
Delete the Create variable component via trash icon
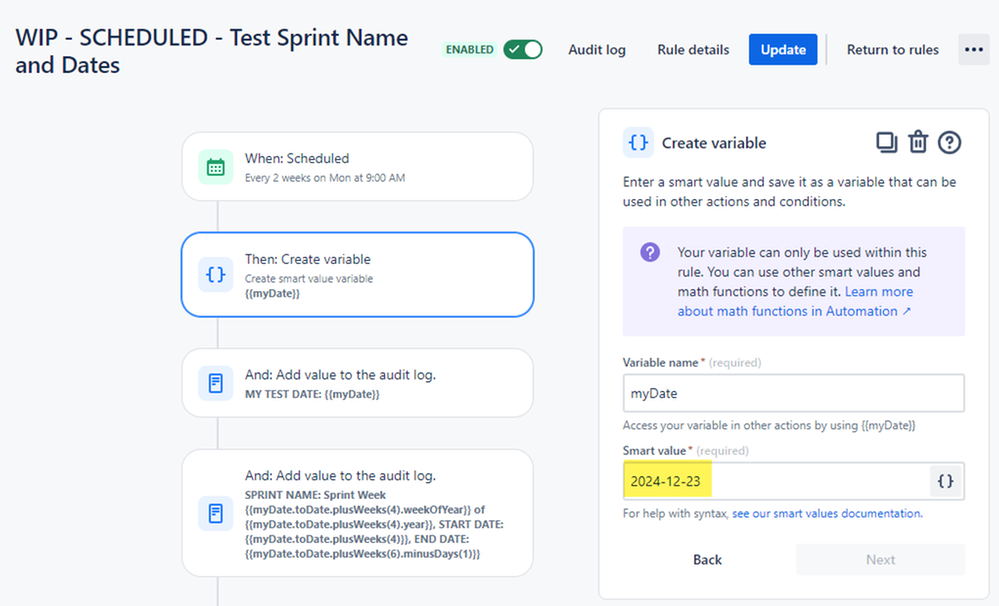tap(918, 142)
